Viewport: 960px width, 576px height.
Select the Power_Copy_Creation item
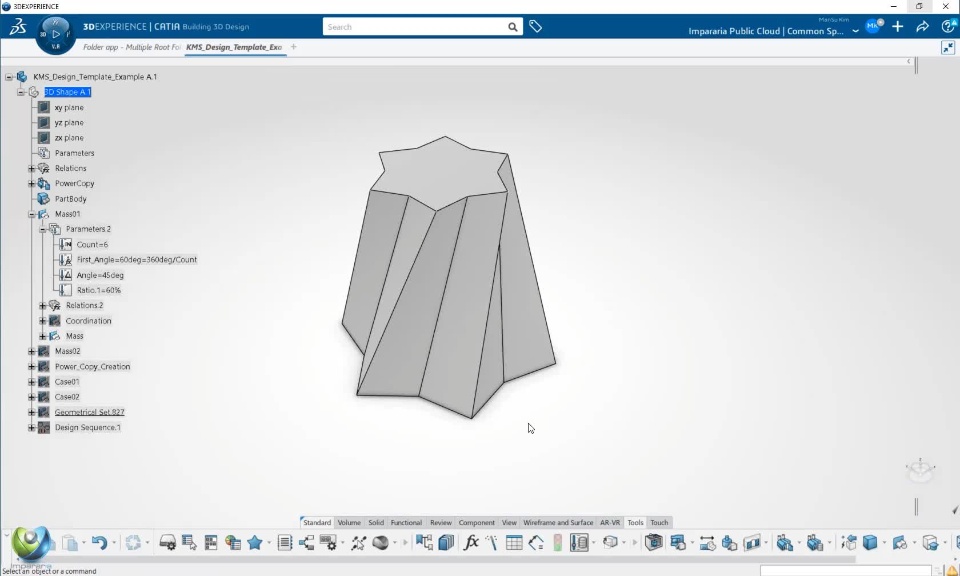pos(92,367)
